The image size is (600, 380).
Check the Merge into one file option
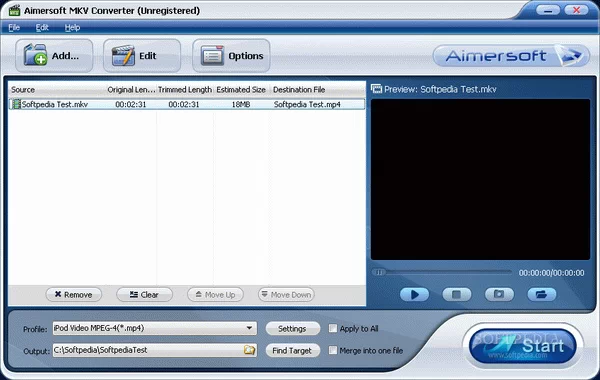(333, 350)
